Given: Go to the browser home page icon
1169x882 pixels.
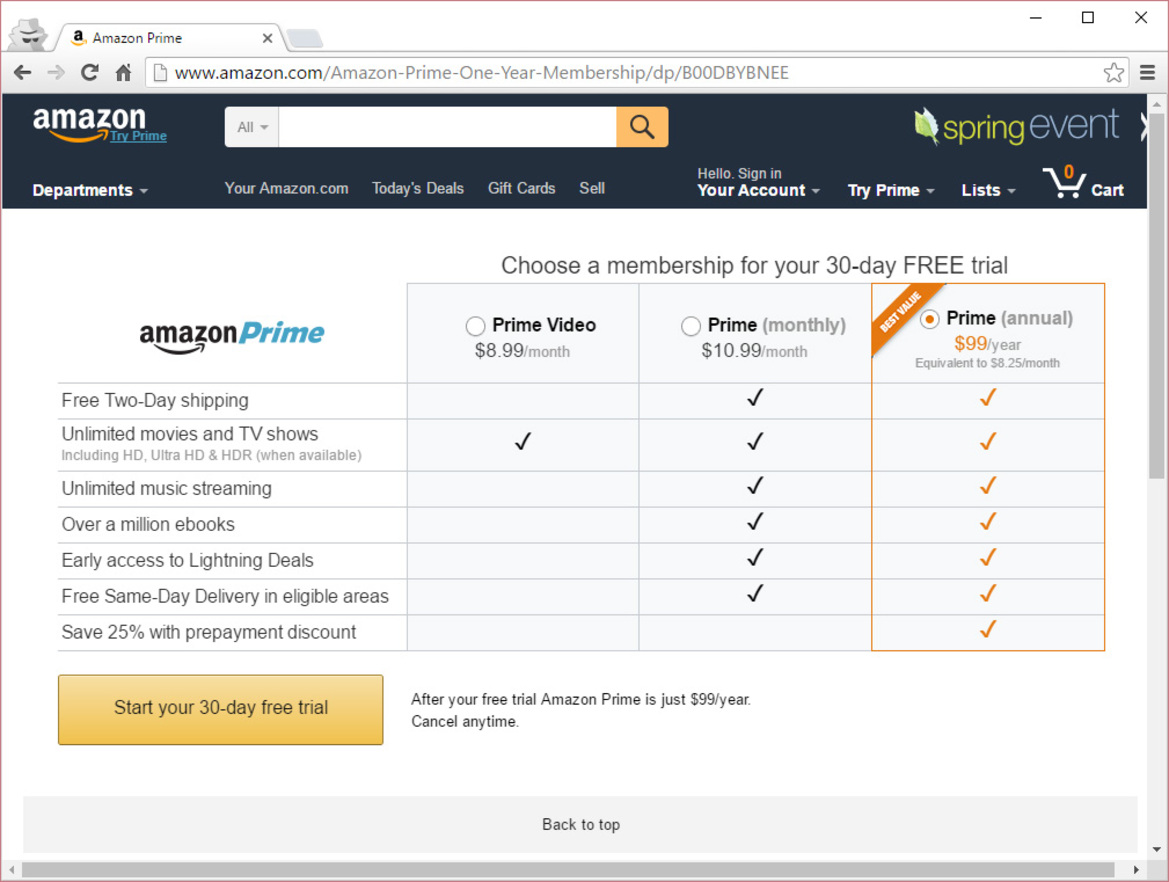Looking at the screenshot, I should coord(124,72).
